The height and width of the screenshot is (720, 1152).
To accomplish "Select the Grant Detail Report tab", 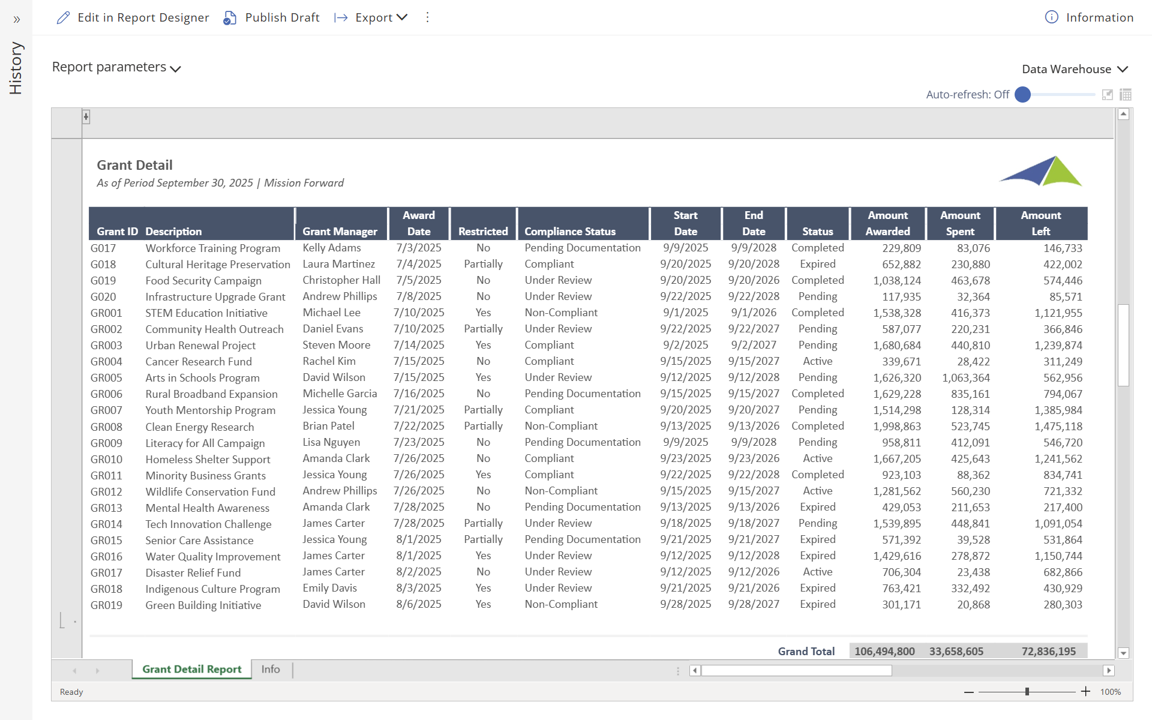I will point(191,669).
